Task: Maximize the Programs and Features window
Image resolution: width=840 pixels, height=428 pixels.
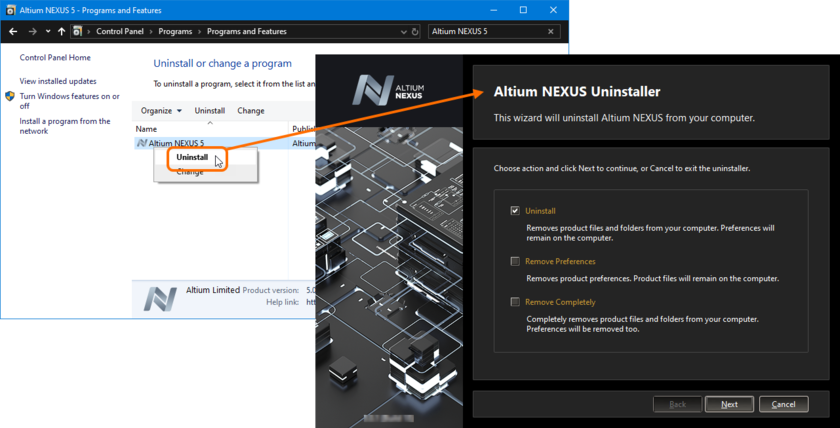Action: [x=523, y=10]
